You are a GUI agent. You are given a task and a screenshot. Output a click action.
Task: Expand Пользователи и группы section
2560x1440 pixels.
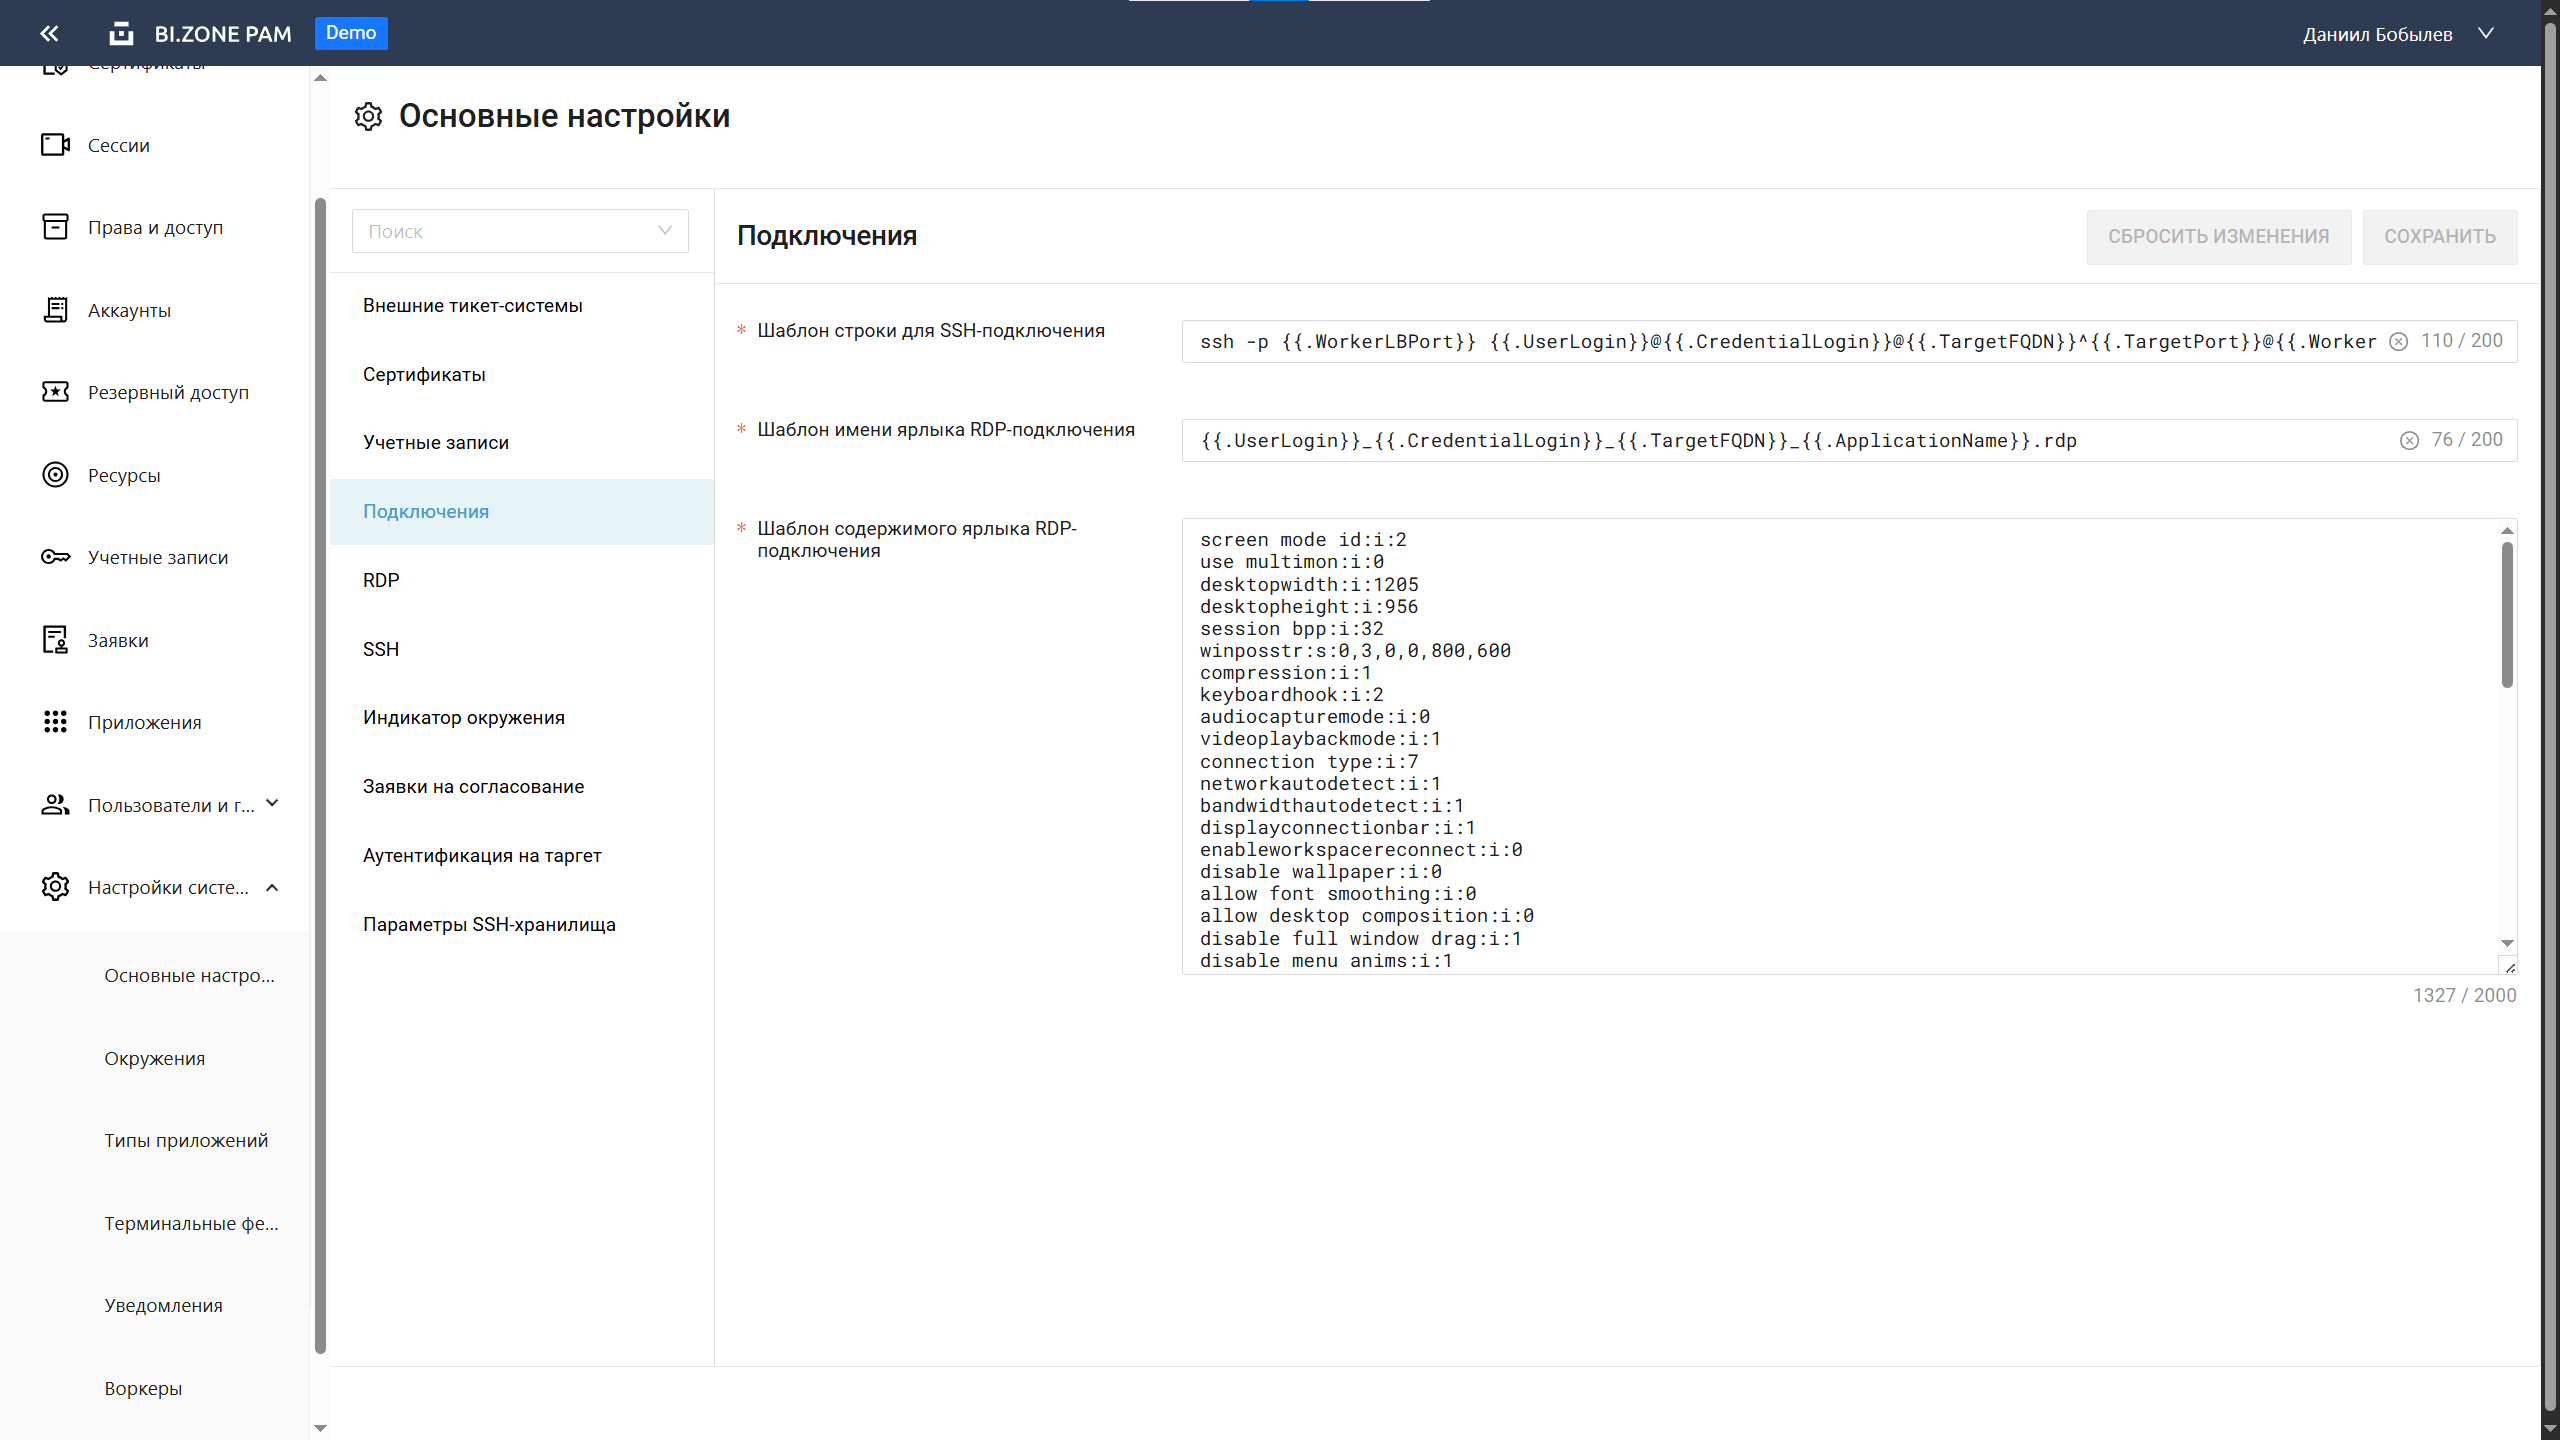click(272, 804)
